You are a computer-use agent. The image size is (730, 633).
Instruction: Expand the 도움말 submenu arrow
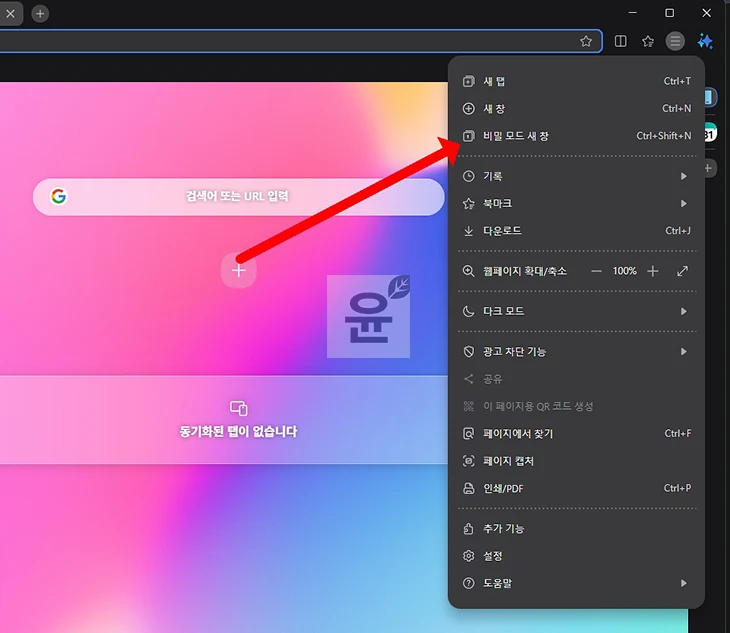point(683,583)
